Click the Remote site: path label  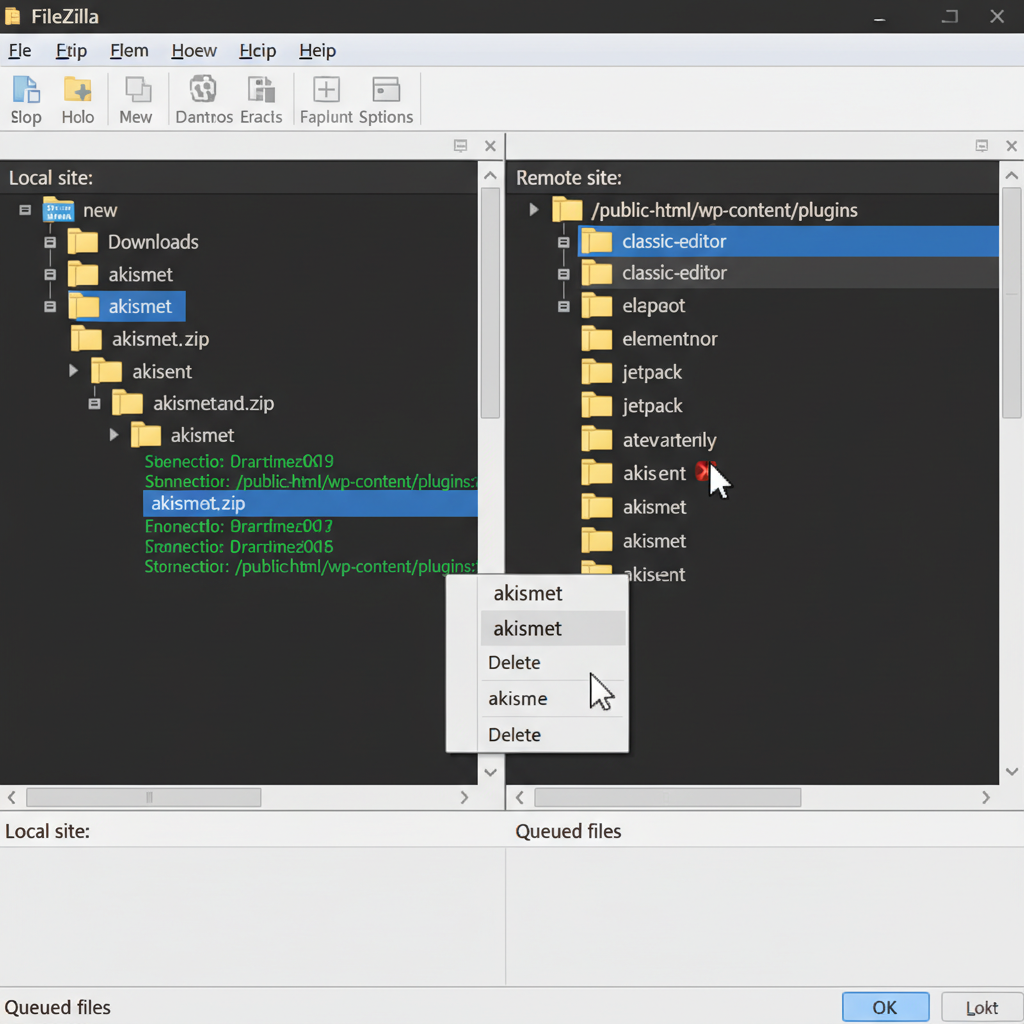pyautogui.click(x=569, y=178)
